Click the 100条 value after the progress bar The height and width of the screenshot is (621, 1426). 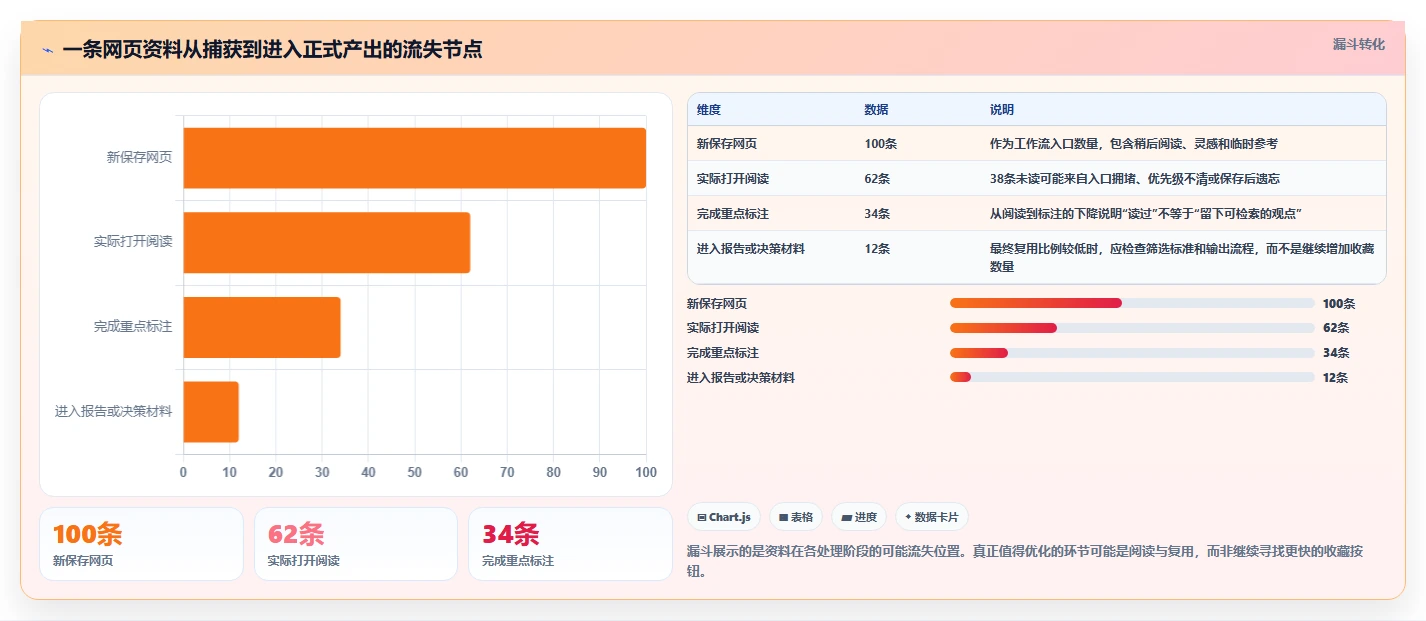tap(1339, 304)
